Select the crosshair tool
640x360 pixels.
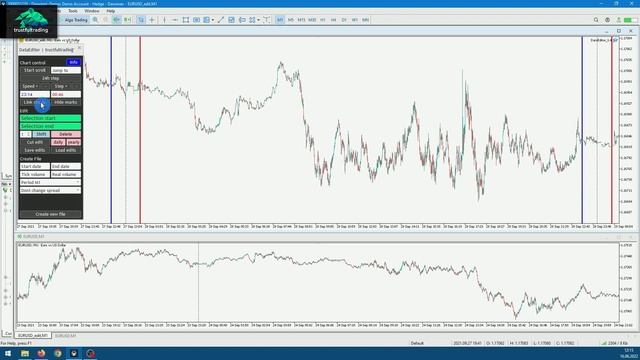(152, 20)
